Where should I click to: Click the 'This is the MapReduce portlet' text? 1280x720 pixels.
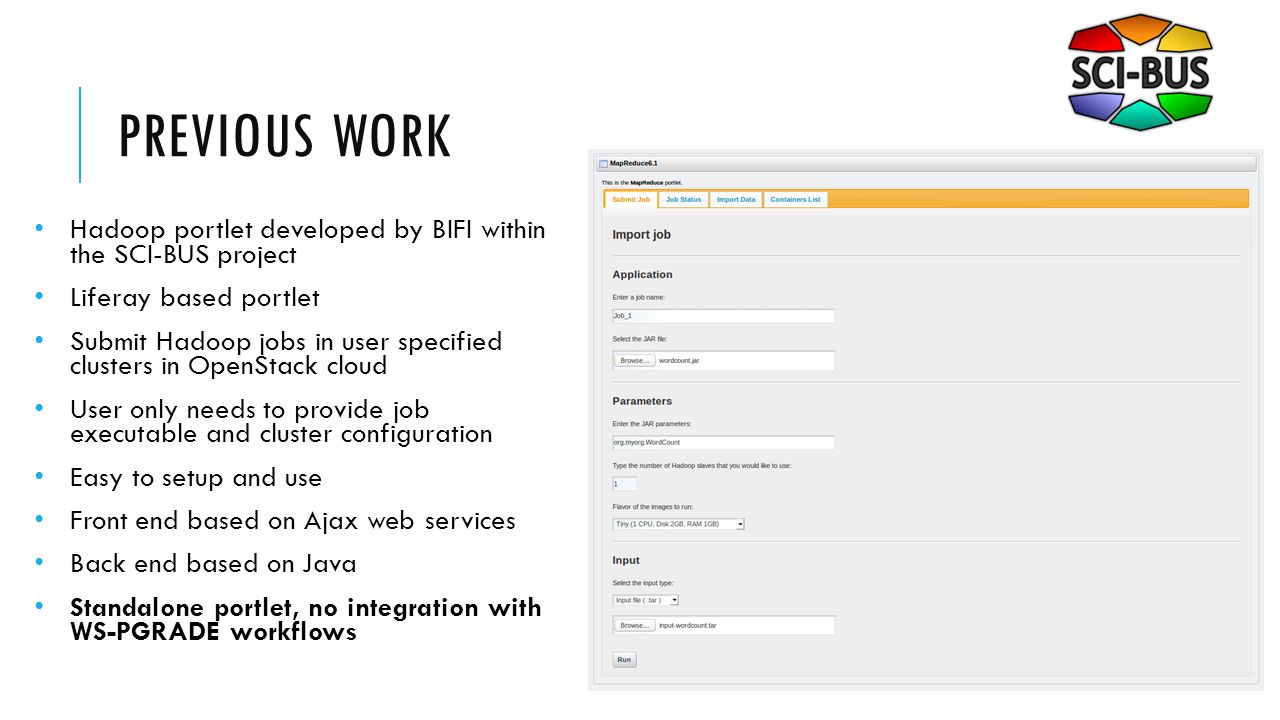tap(641, 183)
